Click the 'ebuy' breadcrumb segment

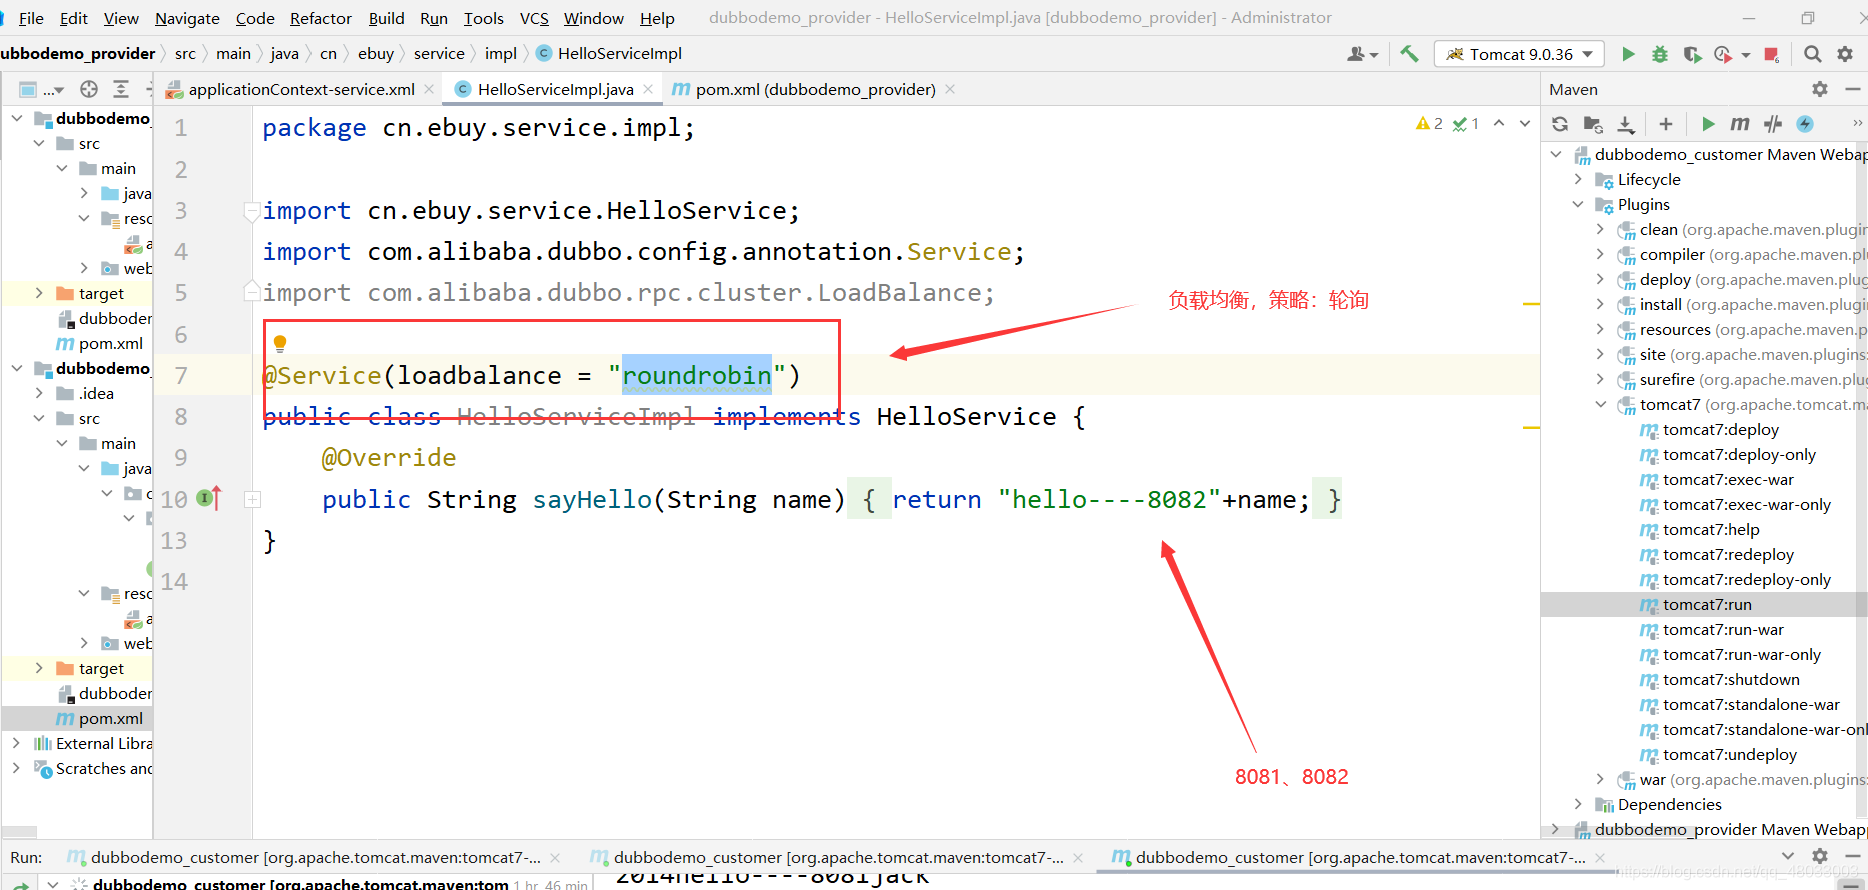[x=376, y=54]
